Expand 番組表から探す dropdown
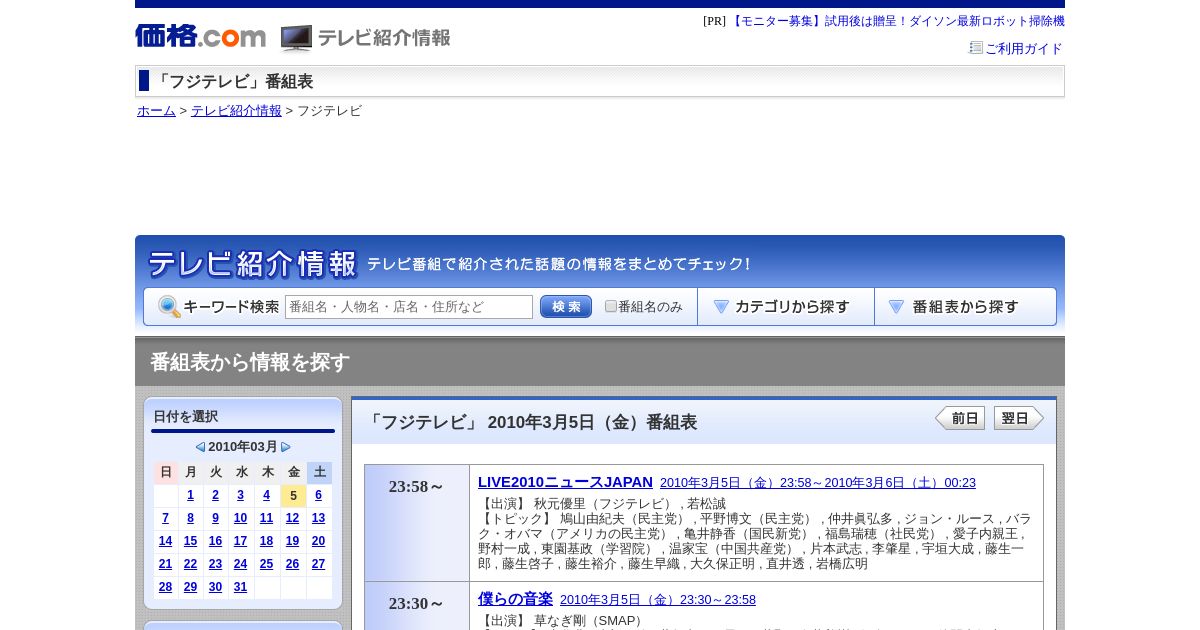The image size is (1200, 630). point(965,307)
